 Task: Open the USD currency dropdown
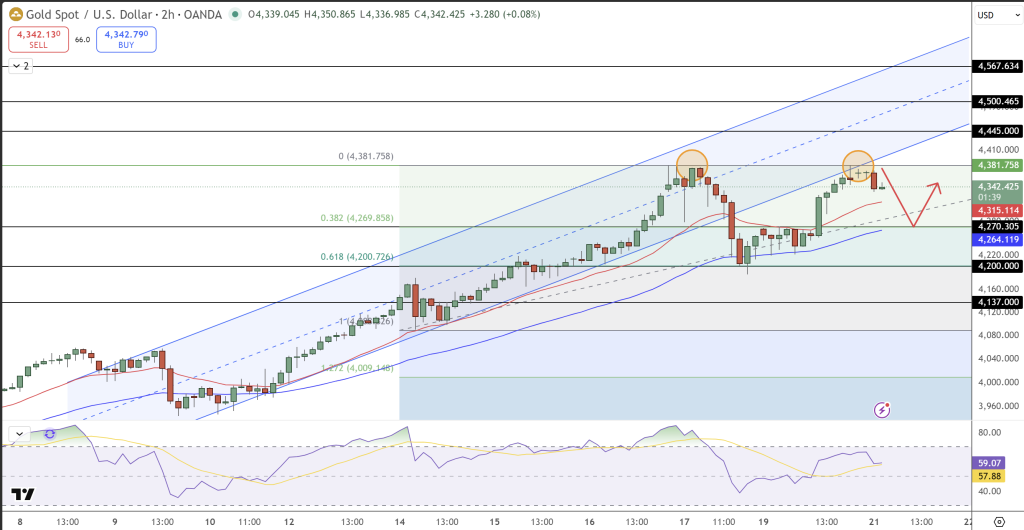point(985,15)
